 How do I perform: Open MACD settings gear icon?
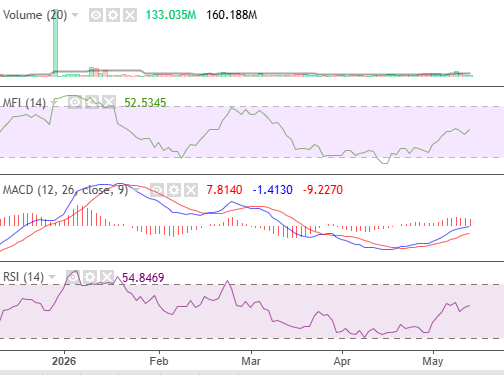tap(174, 190)
